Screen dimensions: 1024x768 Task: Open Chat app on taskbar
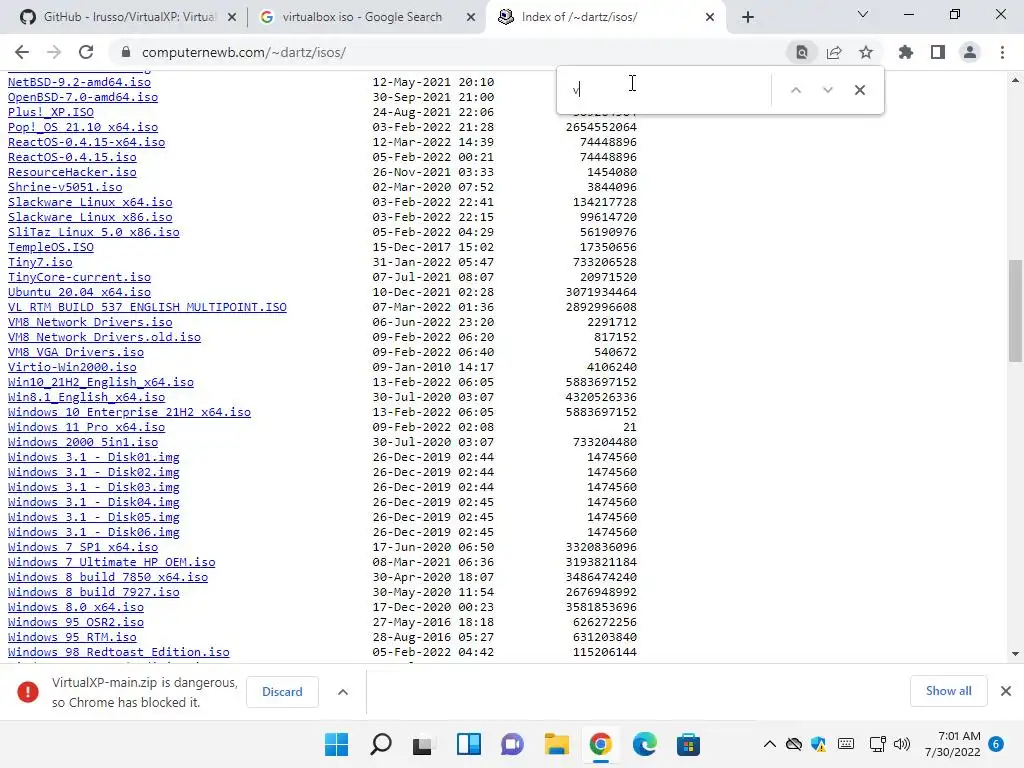(513, 744)
